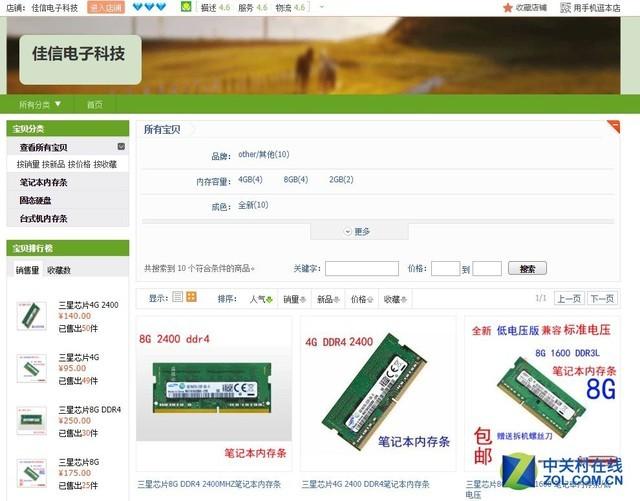Switch to grid display view icon

pyautogui.click(x=191, y=297)
